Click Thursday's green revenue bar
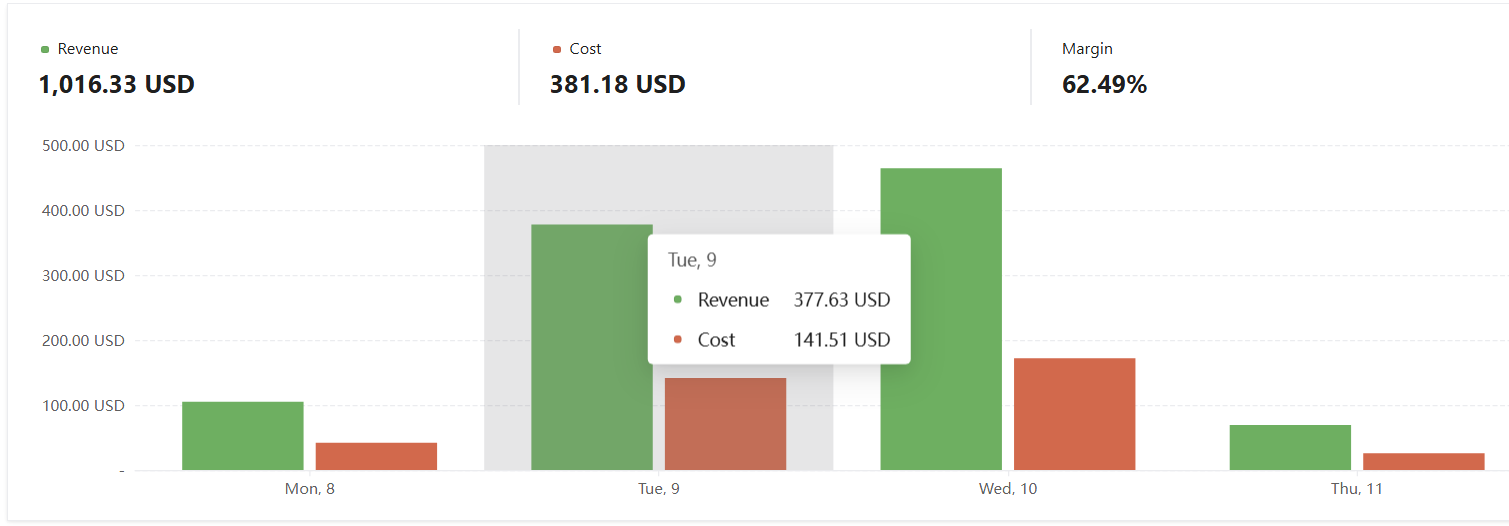The height and width of the screenshot is (526, 1509). click(1290, 447)
